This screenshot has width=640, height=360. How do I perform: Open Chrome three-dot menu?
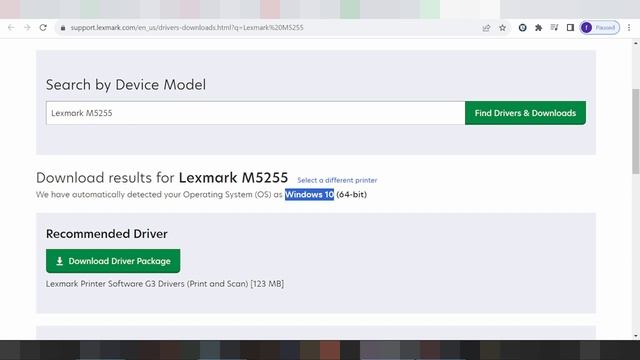pos(629,28)
